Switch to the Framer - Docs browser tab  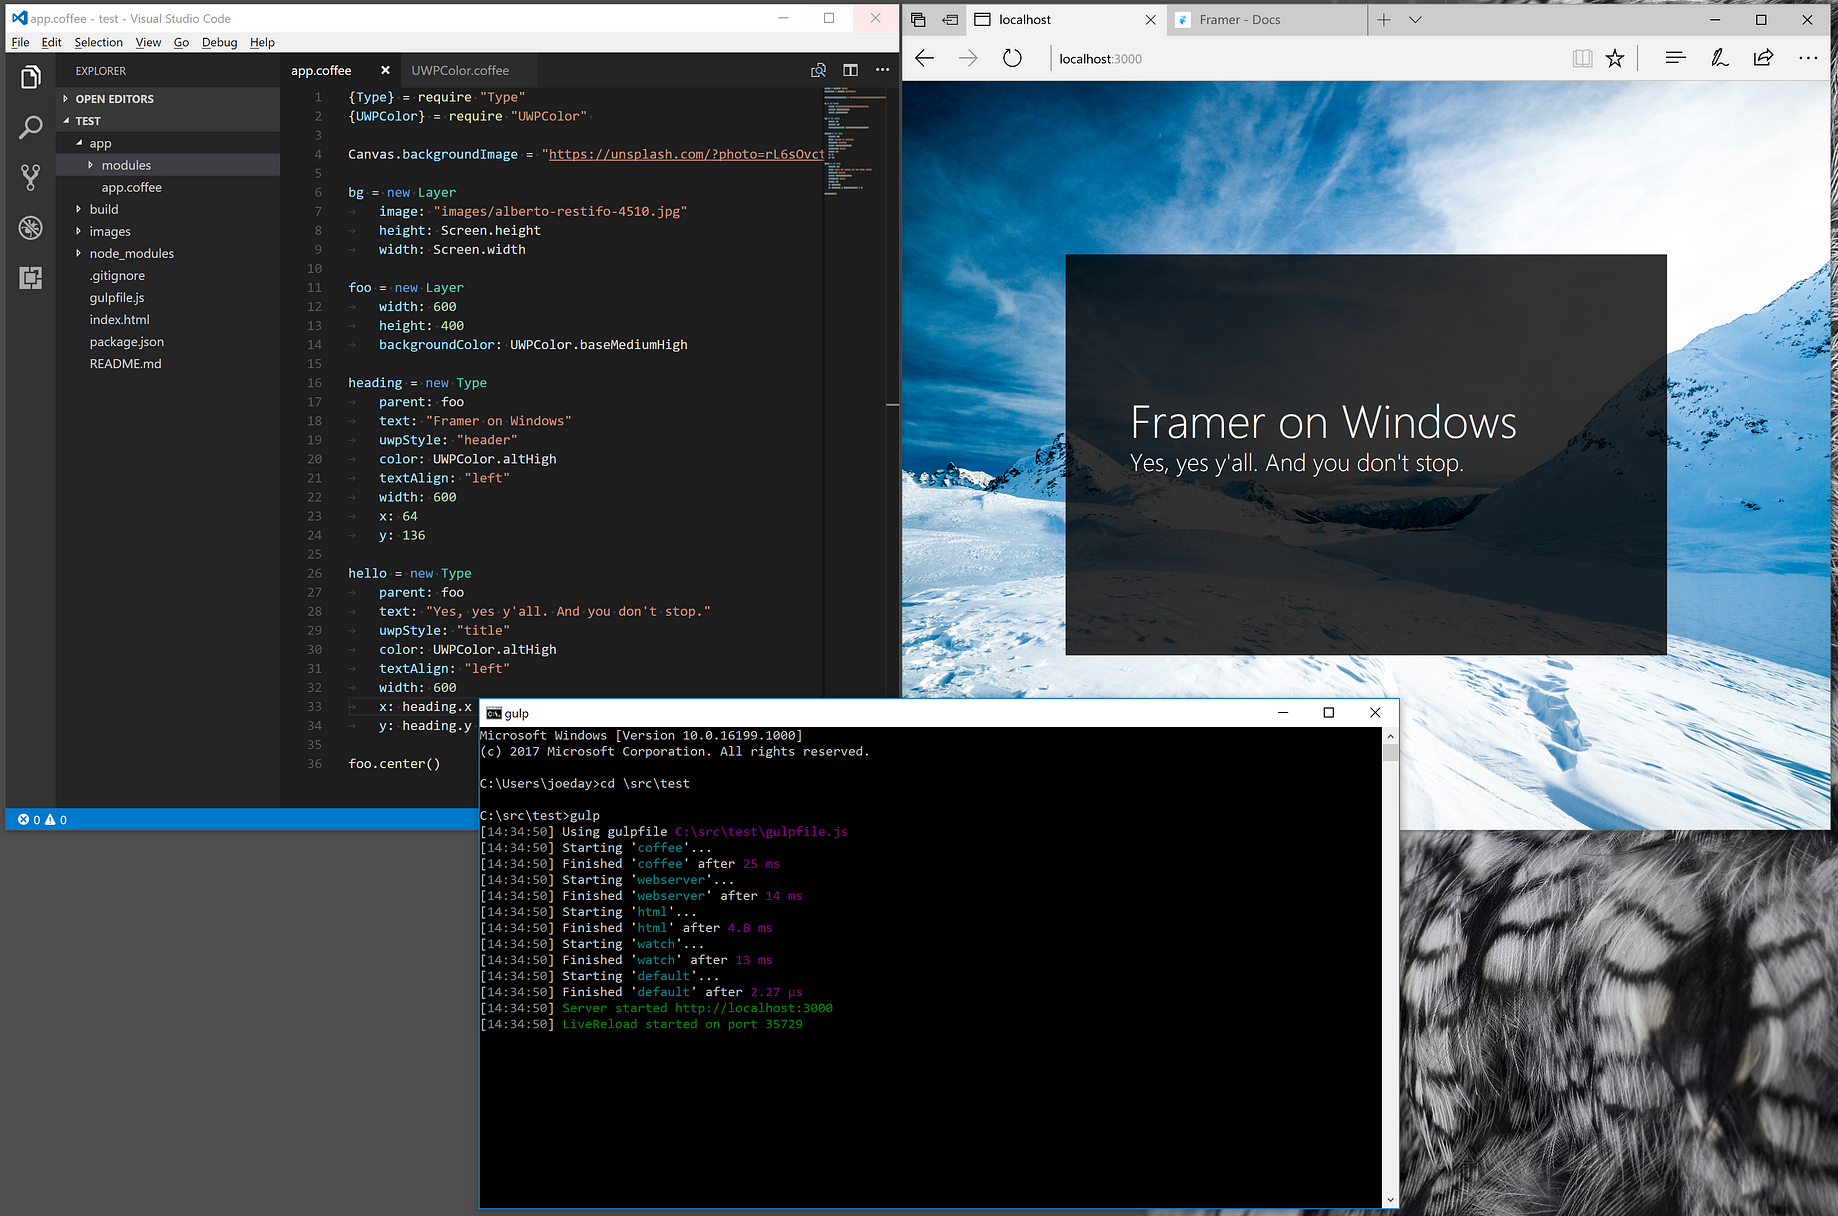click(1268, 19)
